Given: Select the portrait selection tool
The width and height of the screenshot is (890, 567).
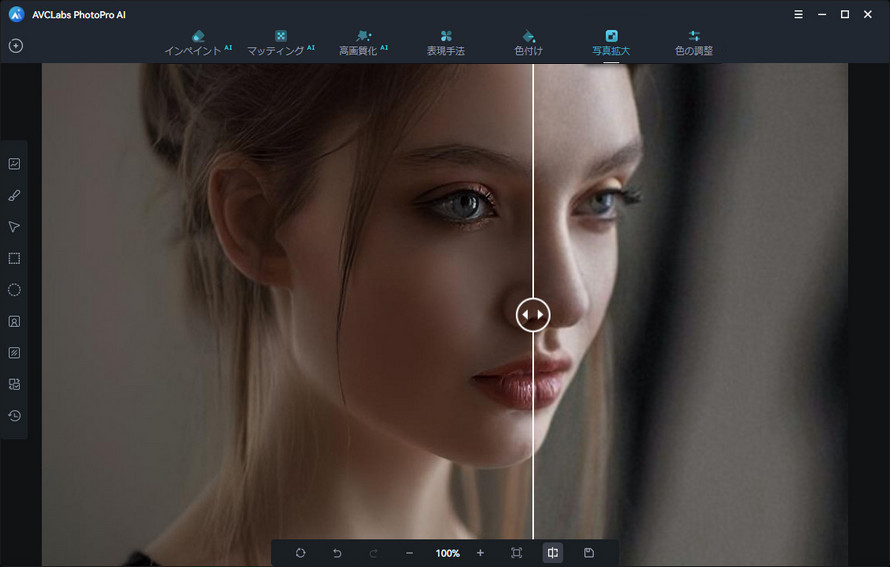Looking at the screenshot, I should point(14,321).
